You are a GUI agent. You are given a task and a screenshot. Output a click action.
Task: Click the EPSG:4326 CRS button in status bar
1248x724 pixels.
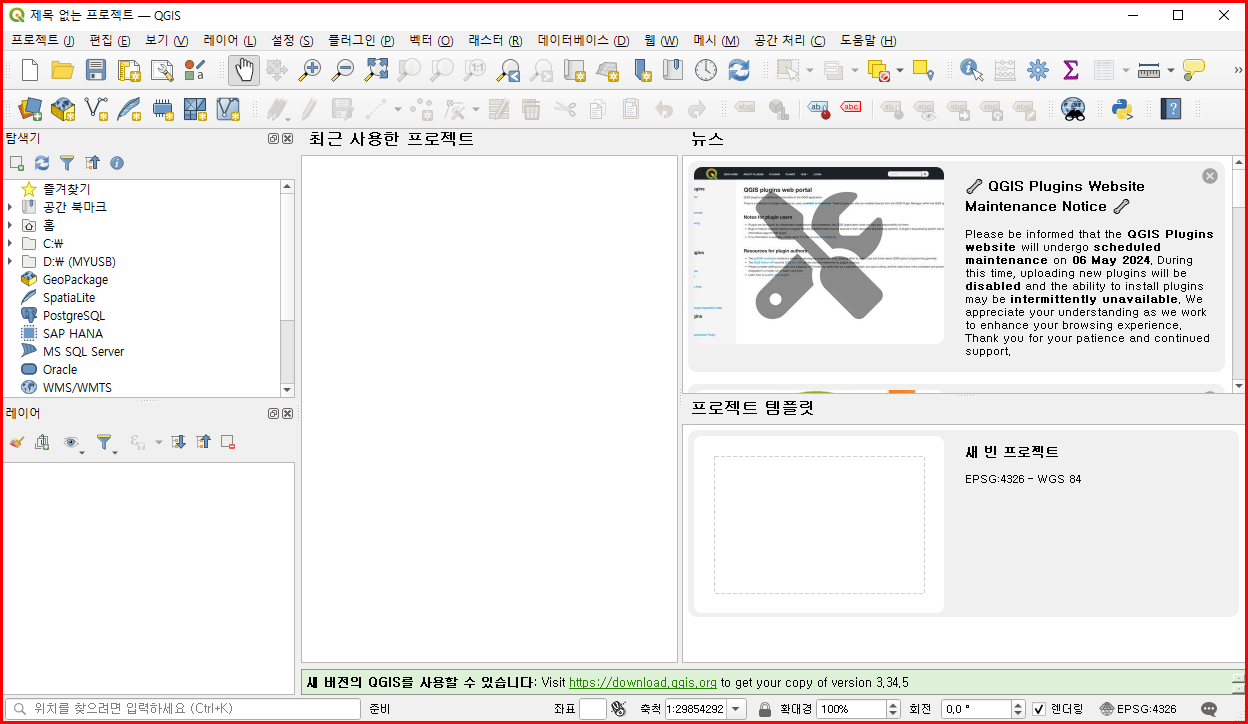pyautogui.click(x=1138, y=709)
